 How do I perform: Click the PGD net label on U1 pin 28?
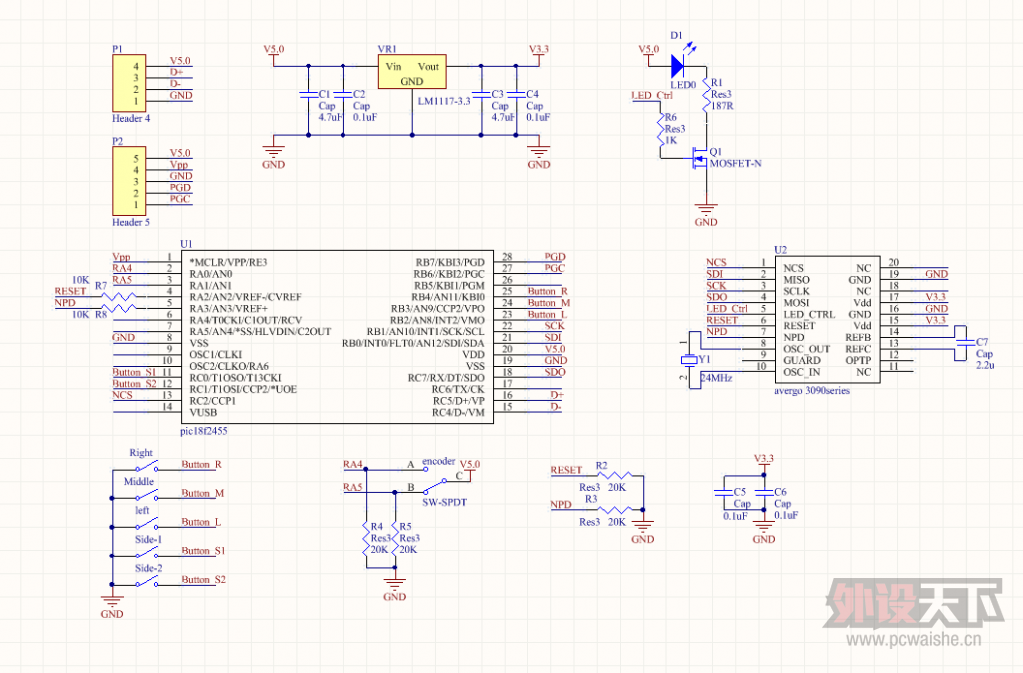tap(555, 256)
